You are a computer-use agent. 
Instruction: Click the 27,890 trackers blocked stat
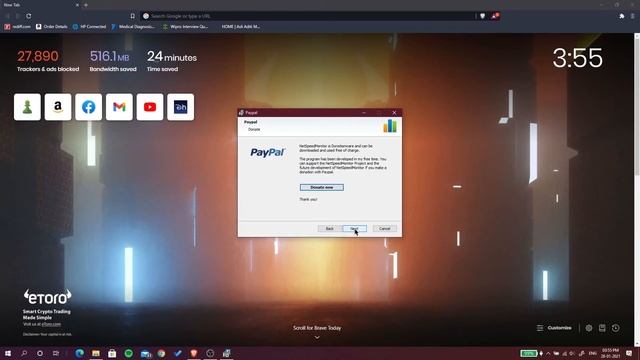(x=48, y=60)
